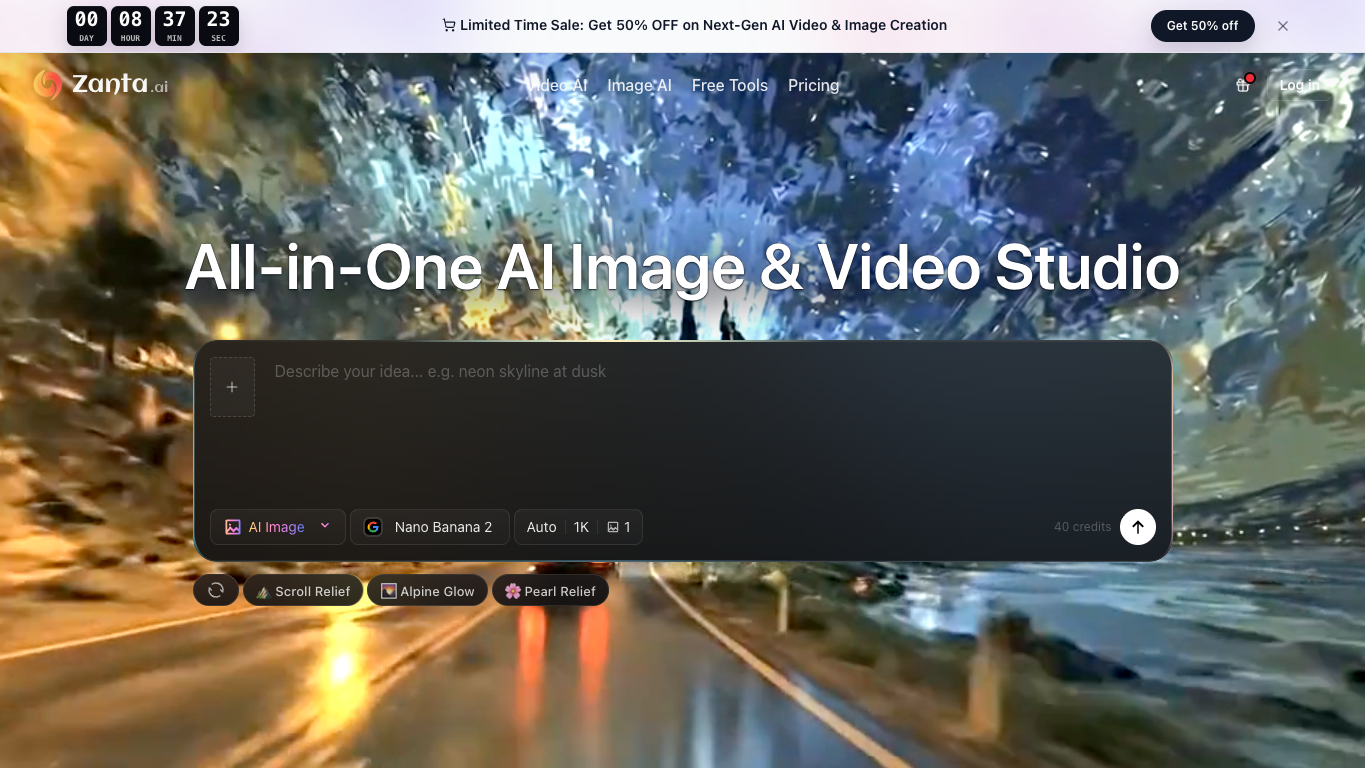Open the Image AI menu
This screenshot has height=768, width=1365.
(x=639, y=85)
